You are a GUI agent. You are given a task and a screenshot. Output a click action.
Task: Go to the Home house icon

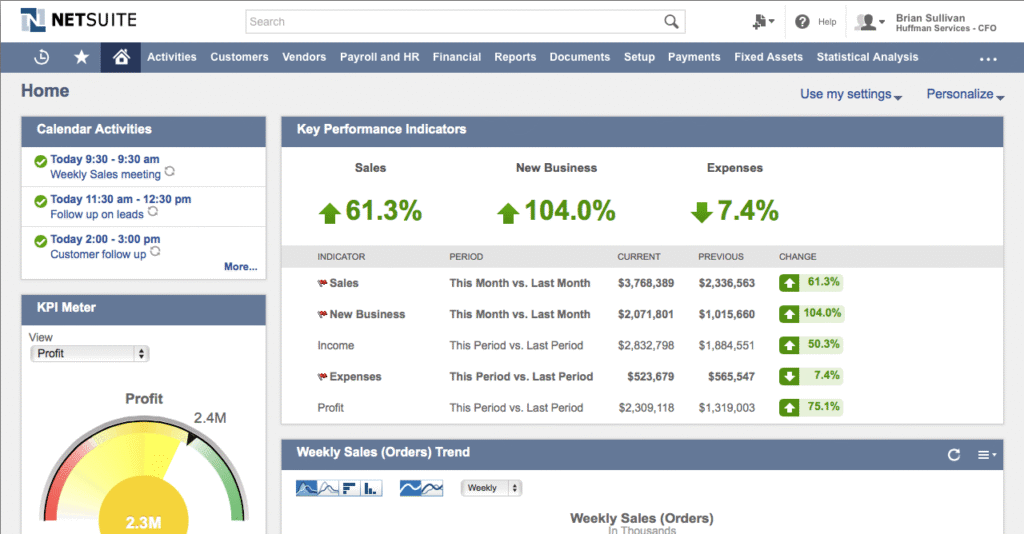pos(121,57)
